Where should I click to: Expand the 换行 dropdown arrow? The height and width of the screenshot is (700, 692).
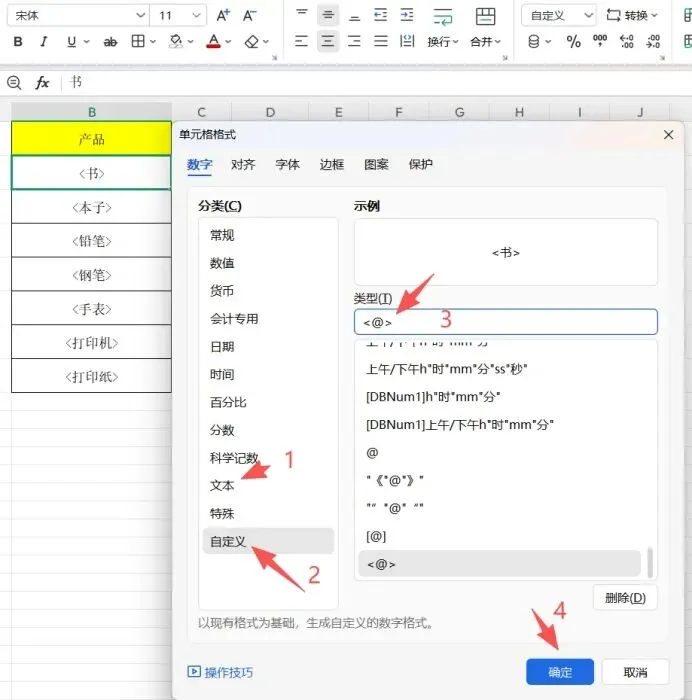click(x=455, y=42)
